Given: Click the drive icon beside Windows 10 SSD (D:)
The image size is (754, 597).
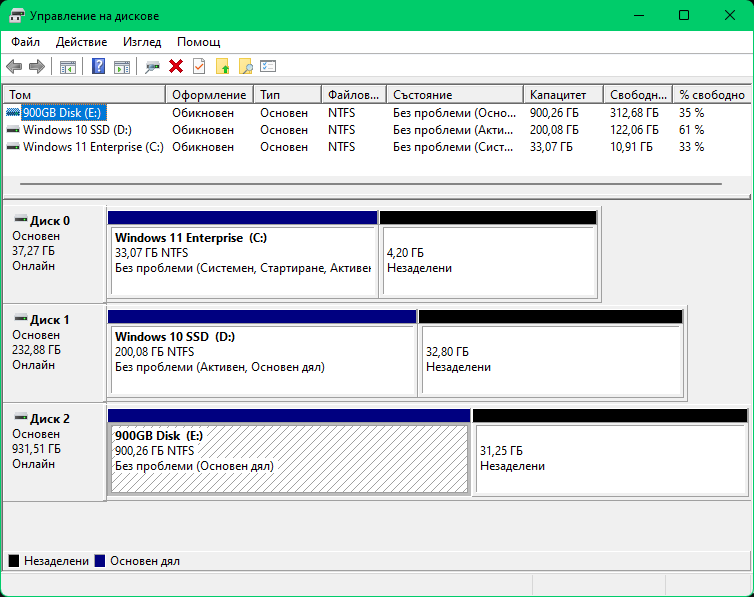Looking at the screenshot, I should 13,130.
